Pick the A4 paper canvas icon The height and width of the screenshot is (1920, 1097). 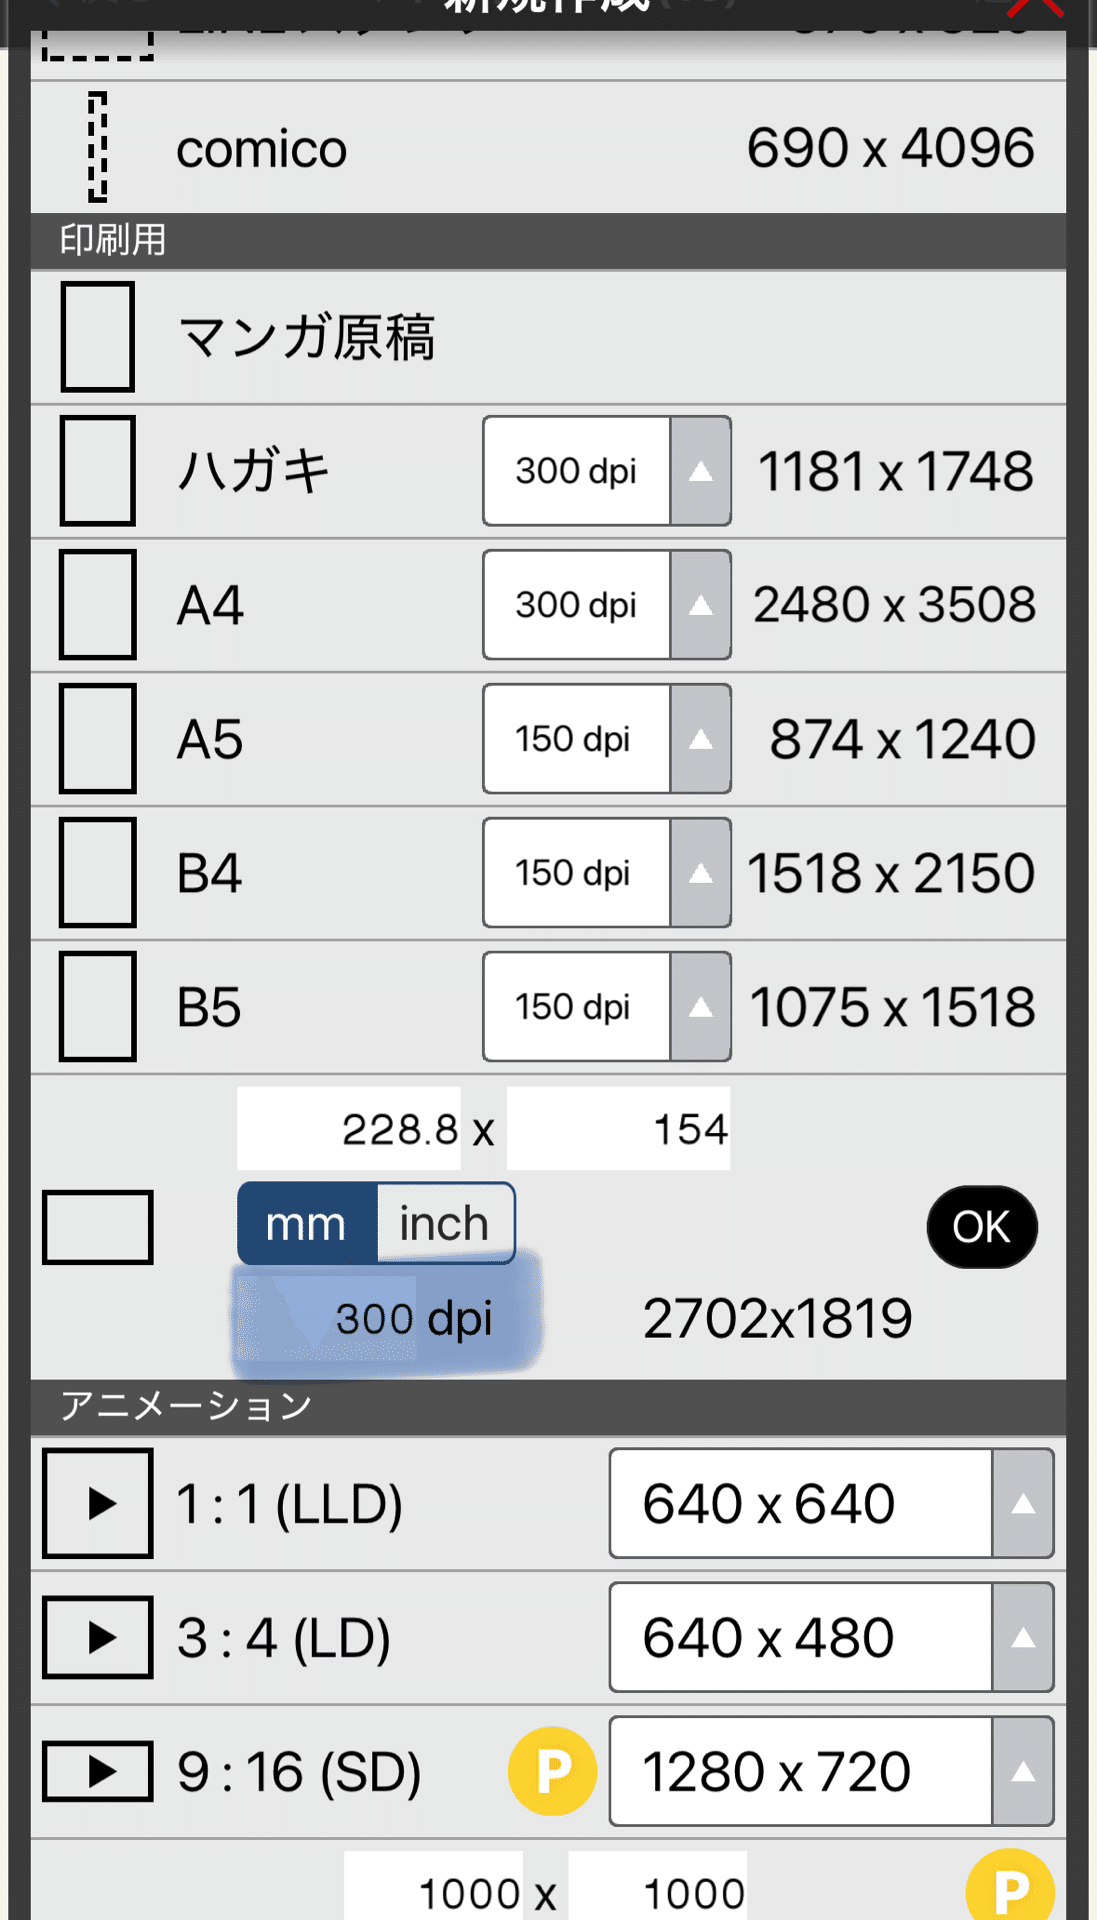[97, 605]
